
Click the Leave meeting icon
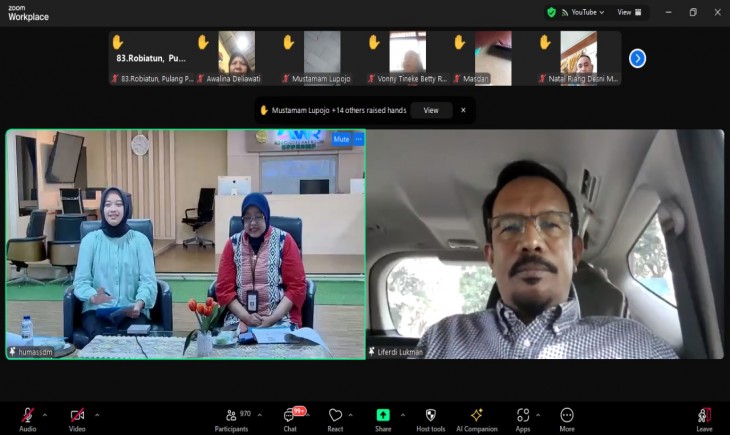(x=704, y=415)
